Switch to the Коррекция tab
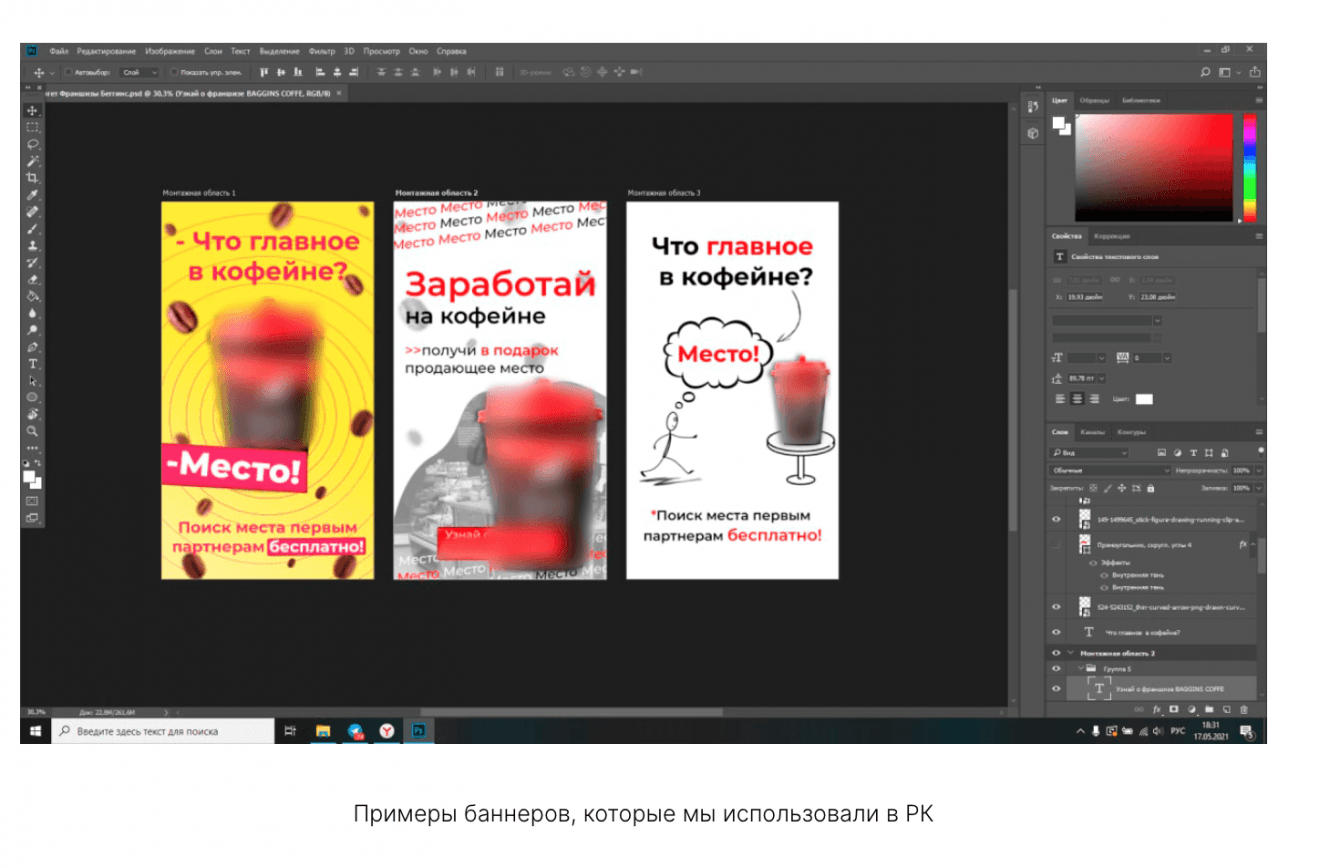Screen dimensions: 1340x868 pos(1112,236)
